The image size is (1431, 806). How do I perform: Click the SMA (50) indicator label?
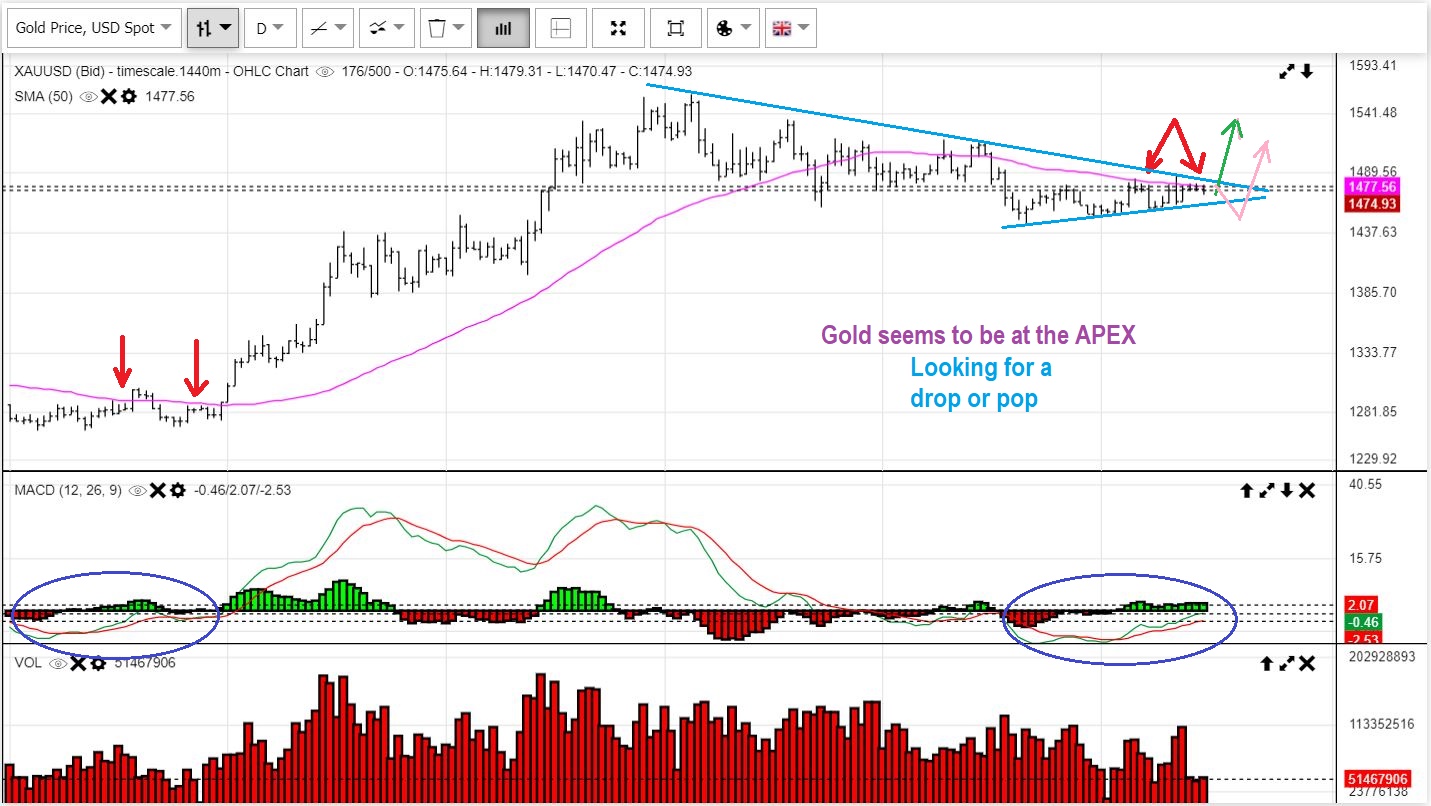pyautogui.click(x=45, y=97)
